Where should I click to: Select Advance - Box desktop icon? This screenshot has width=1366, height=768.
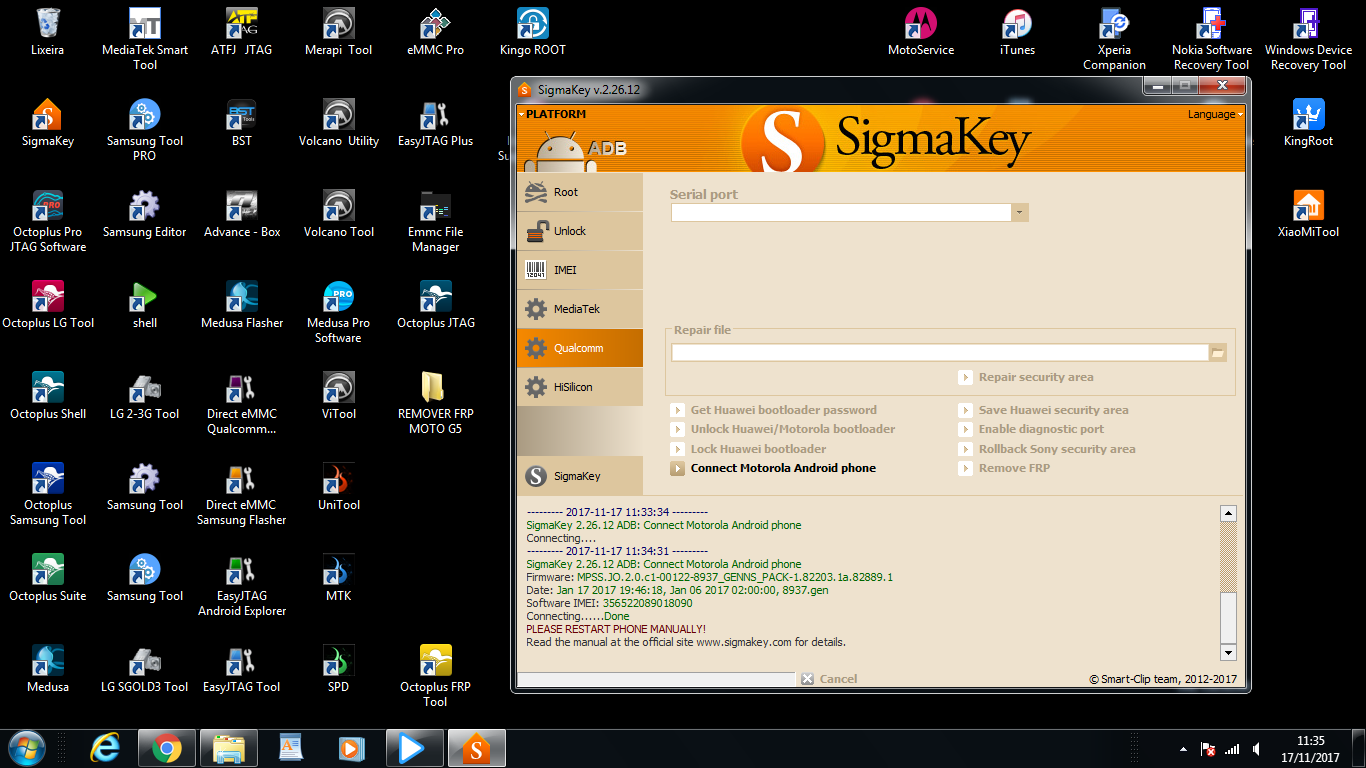point(242,214)
